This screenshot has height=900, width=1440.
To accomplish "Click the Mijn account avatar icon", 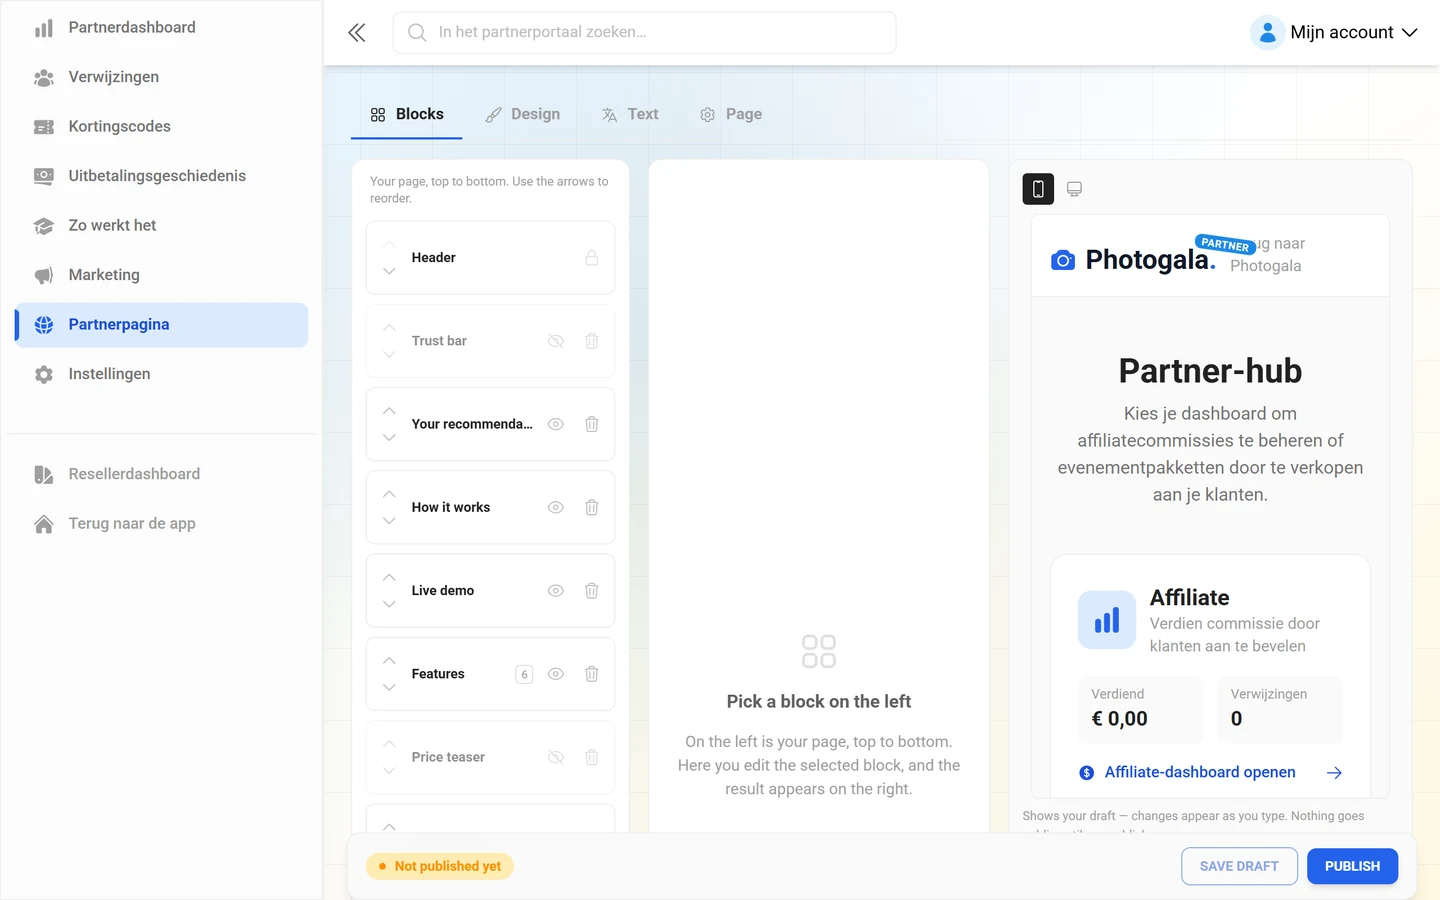I will coord(1267,33).
